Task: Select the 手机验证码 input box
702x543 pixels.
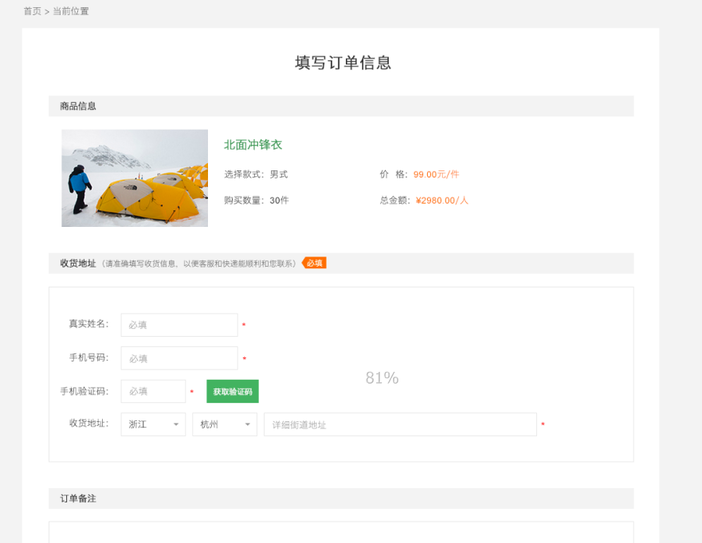Action: (x=153, y=391)
